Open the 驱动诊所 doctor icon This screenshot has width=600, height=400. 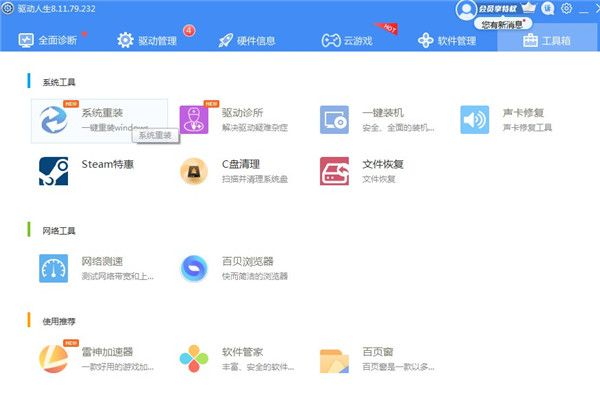[x=194, y=120]
